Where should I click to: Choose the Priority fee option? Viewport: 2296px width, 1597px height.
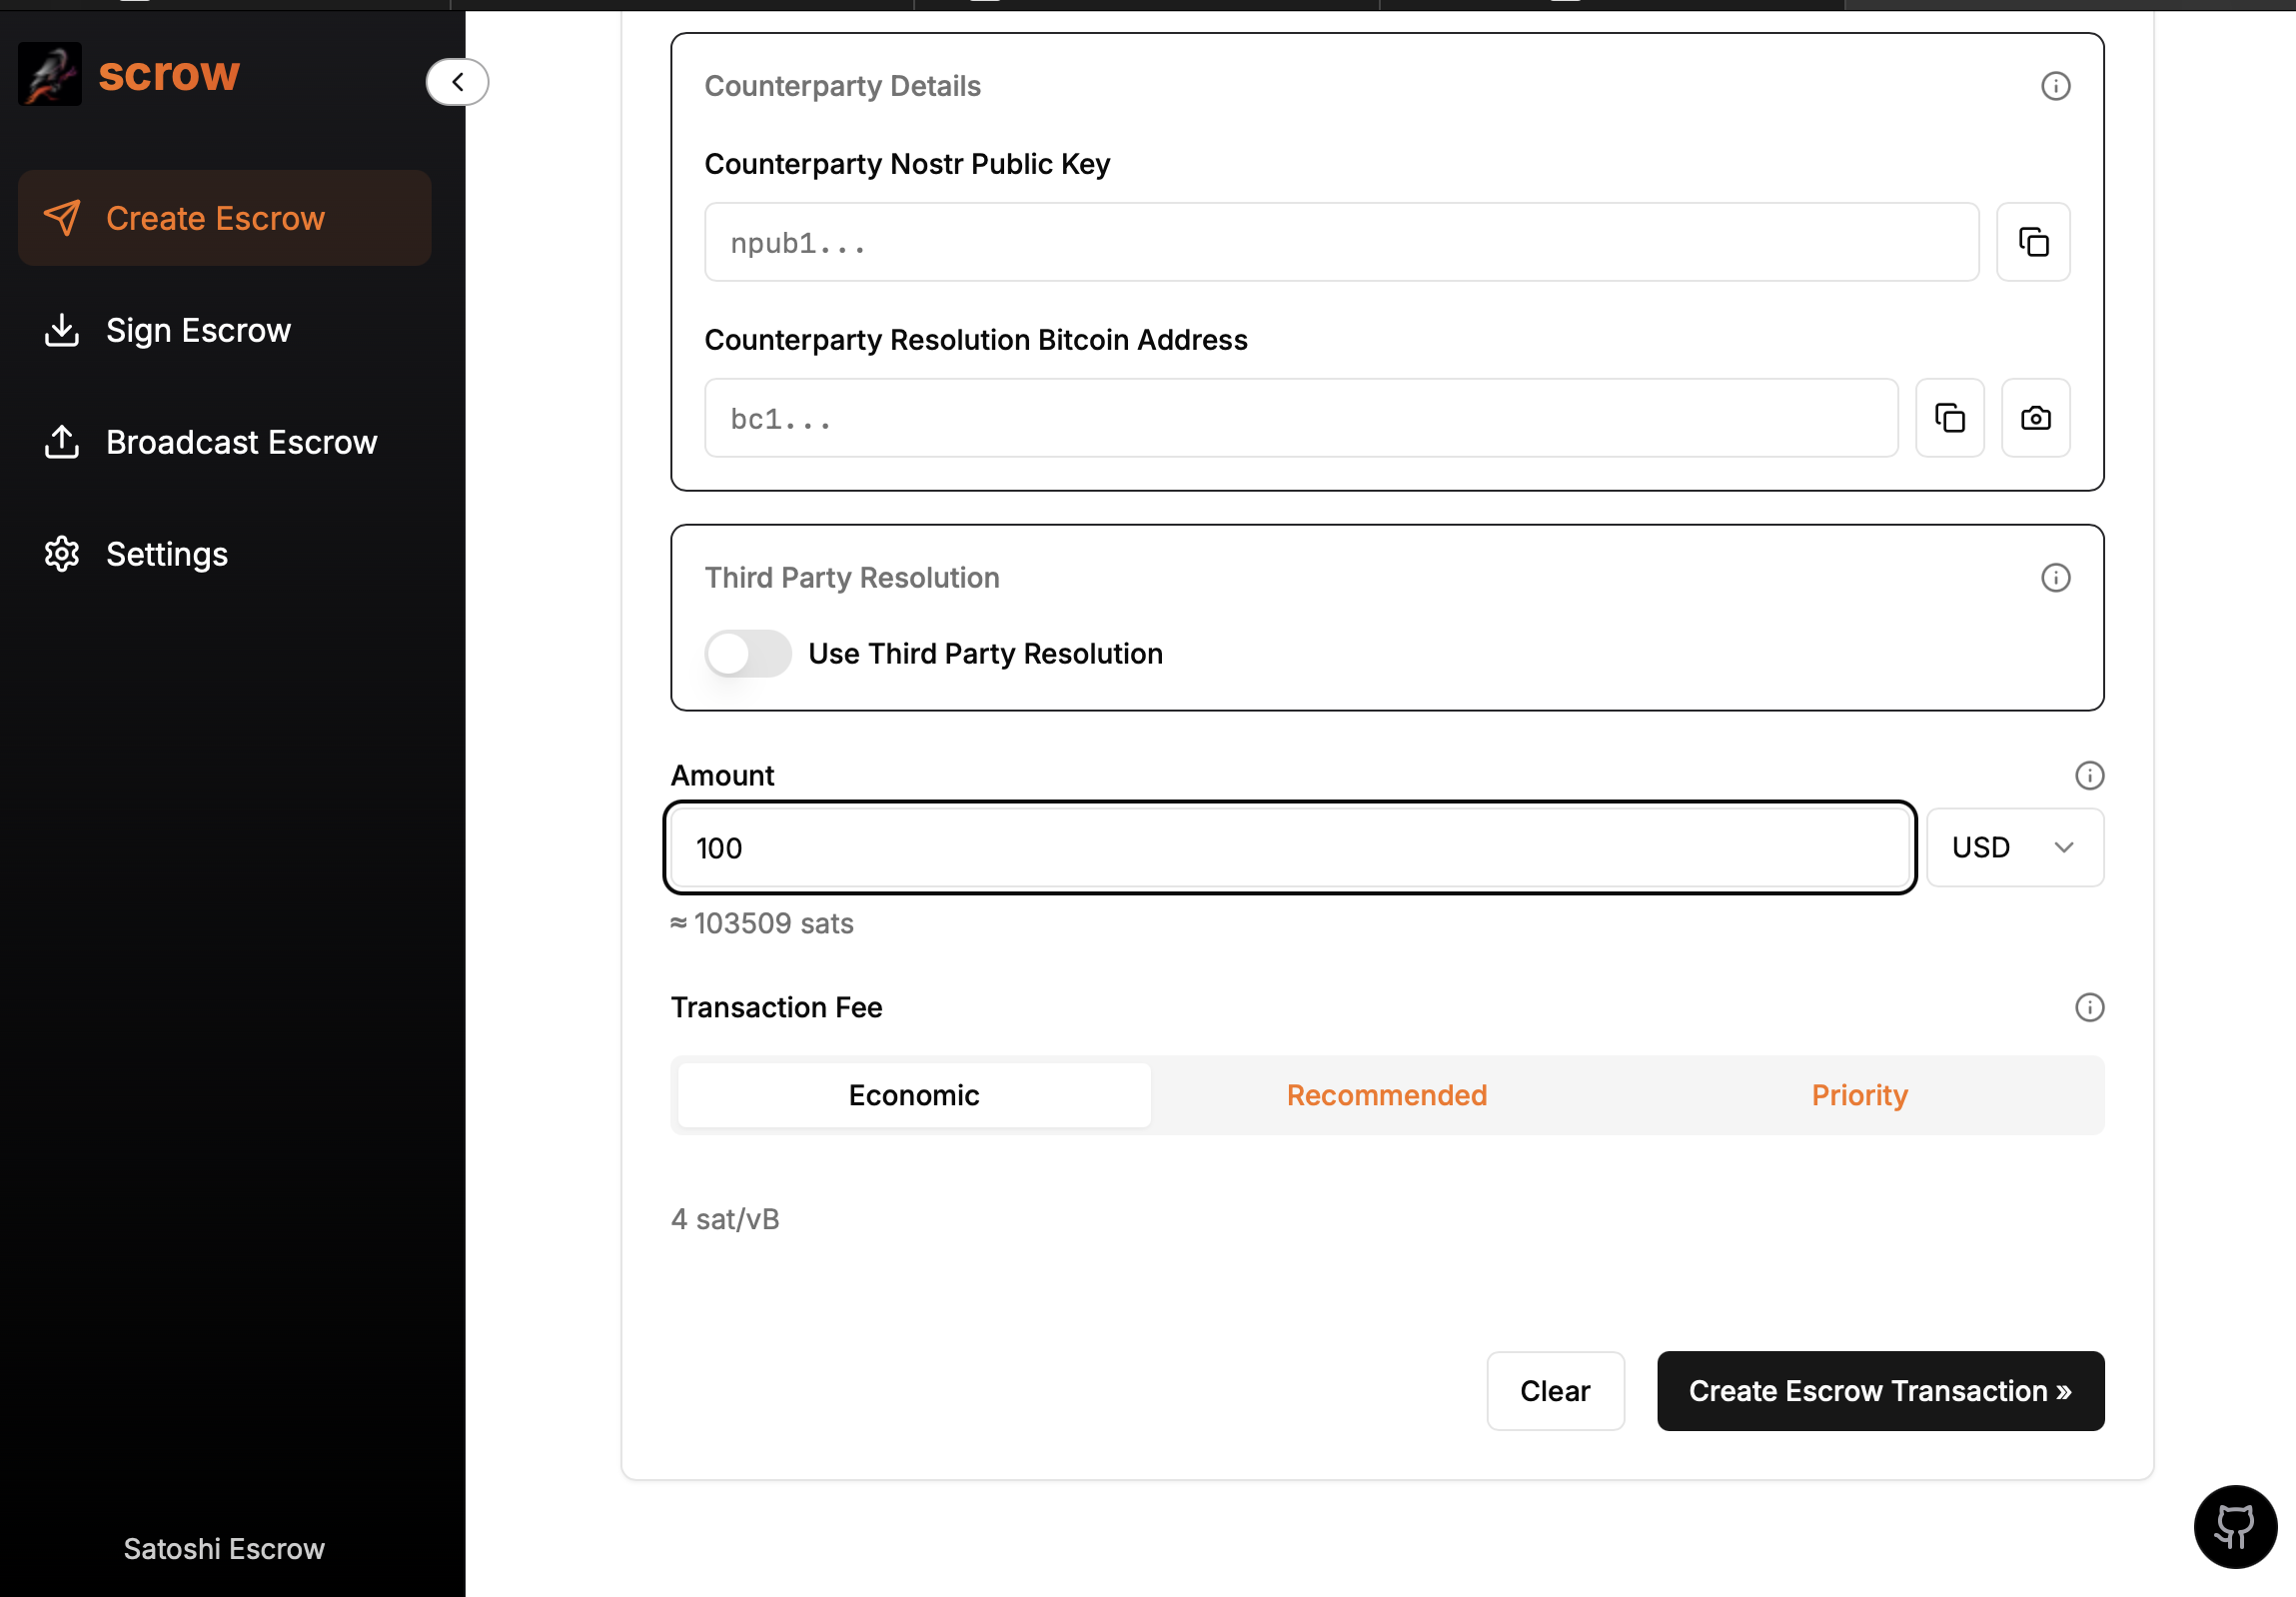(1859, 1095)
